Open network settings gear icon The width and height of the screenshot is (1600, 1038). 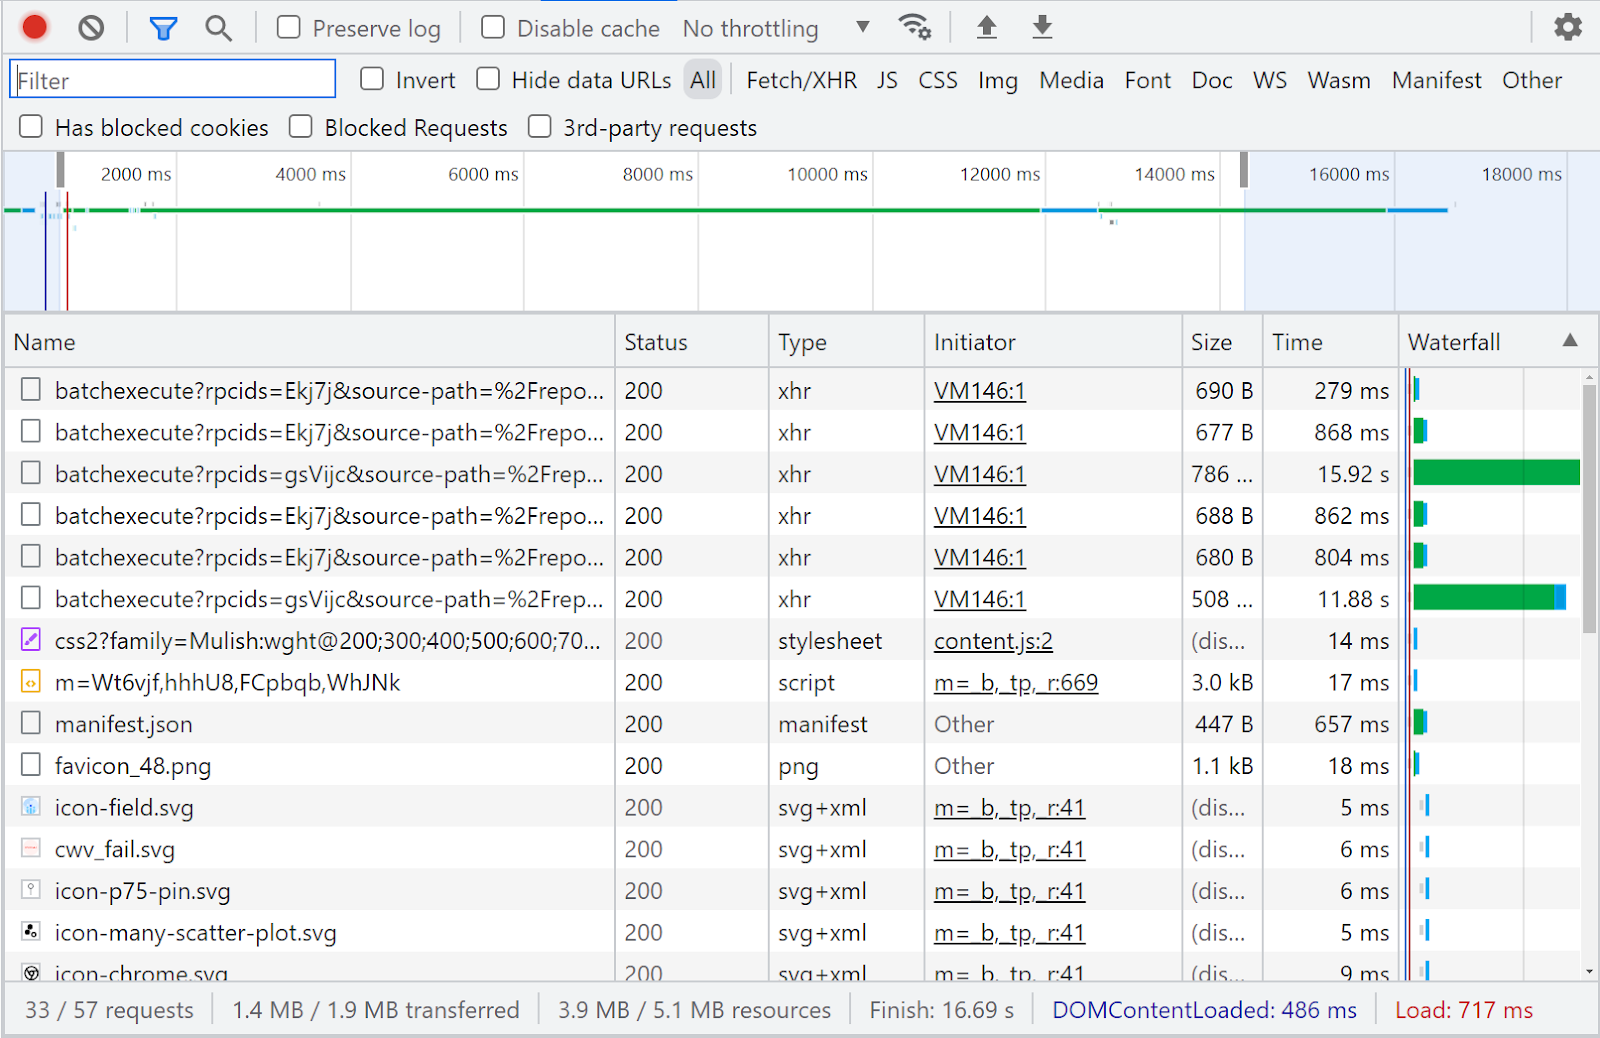click(x=1568, y=27)
